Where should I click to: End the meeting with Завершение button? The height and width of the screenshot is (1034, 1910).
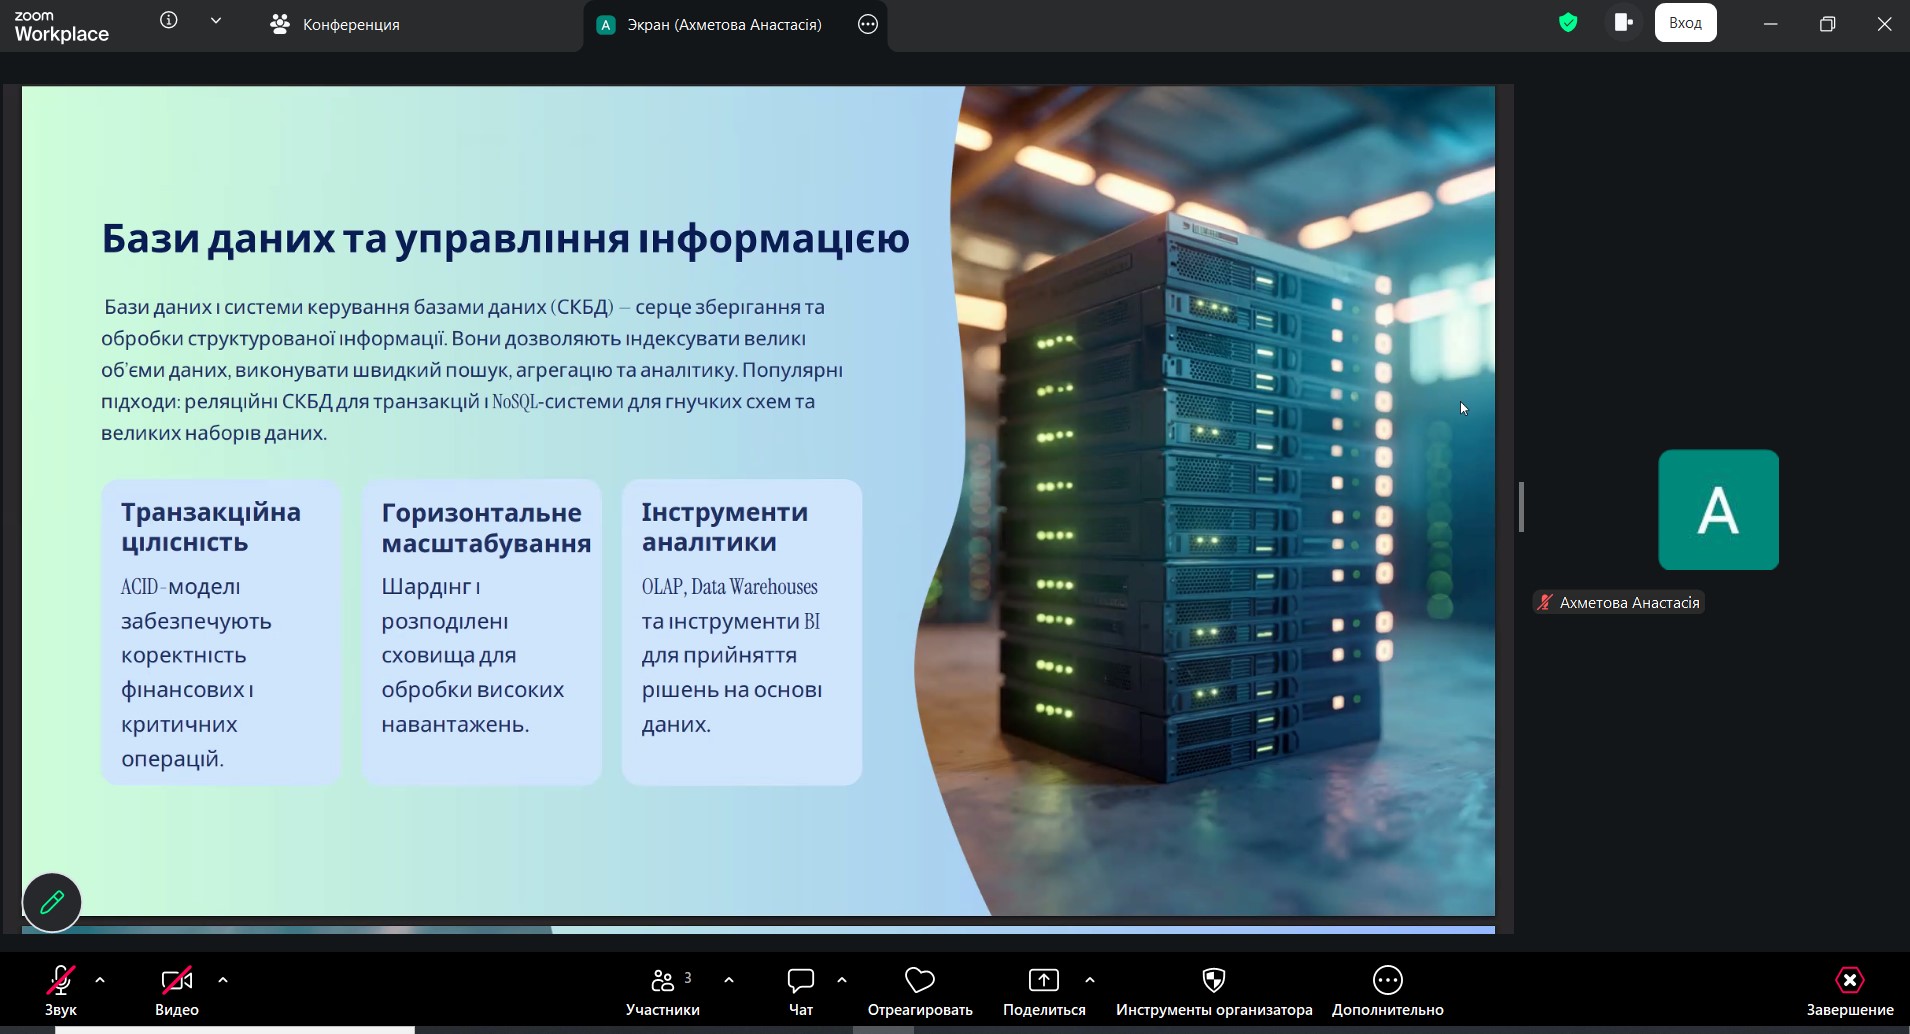(1849, 980)
